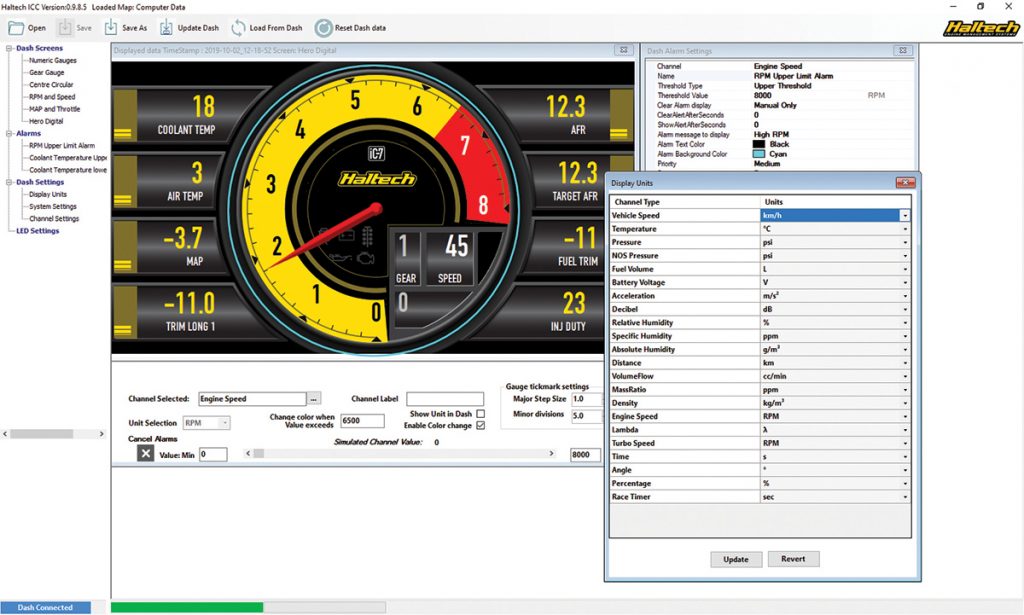This screenshot has height=615, width=1024.
Task: Click the Dash Connected status indicator
Action: tap(45, 607)
